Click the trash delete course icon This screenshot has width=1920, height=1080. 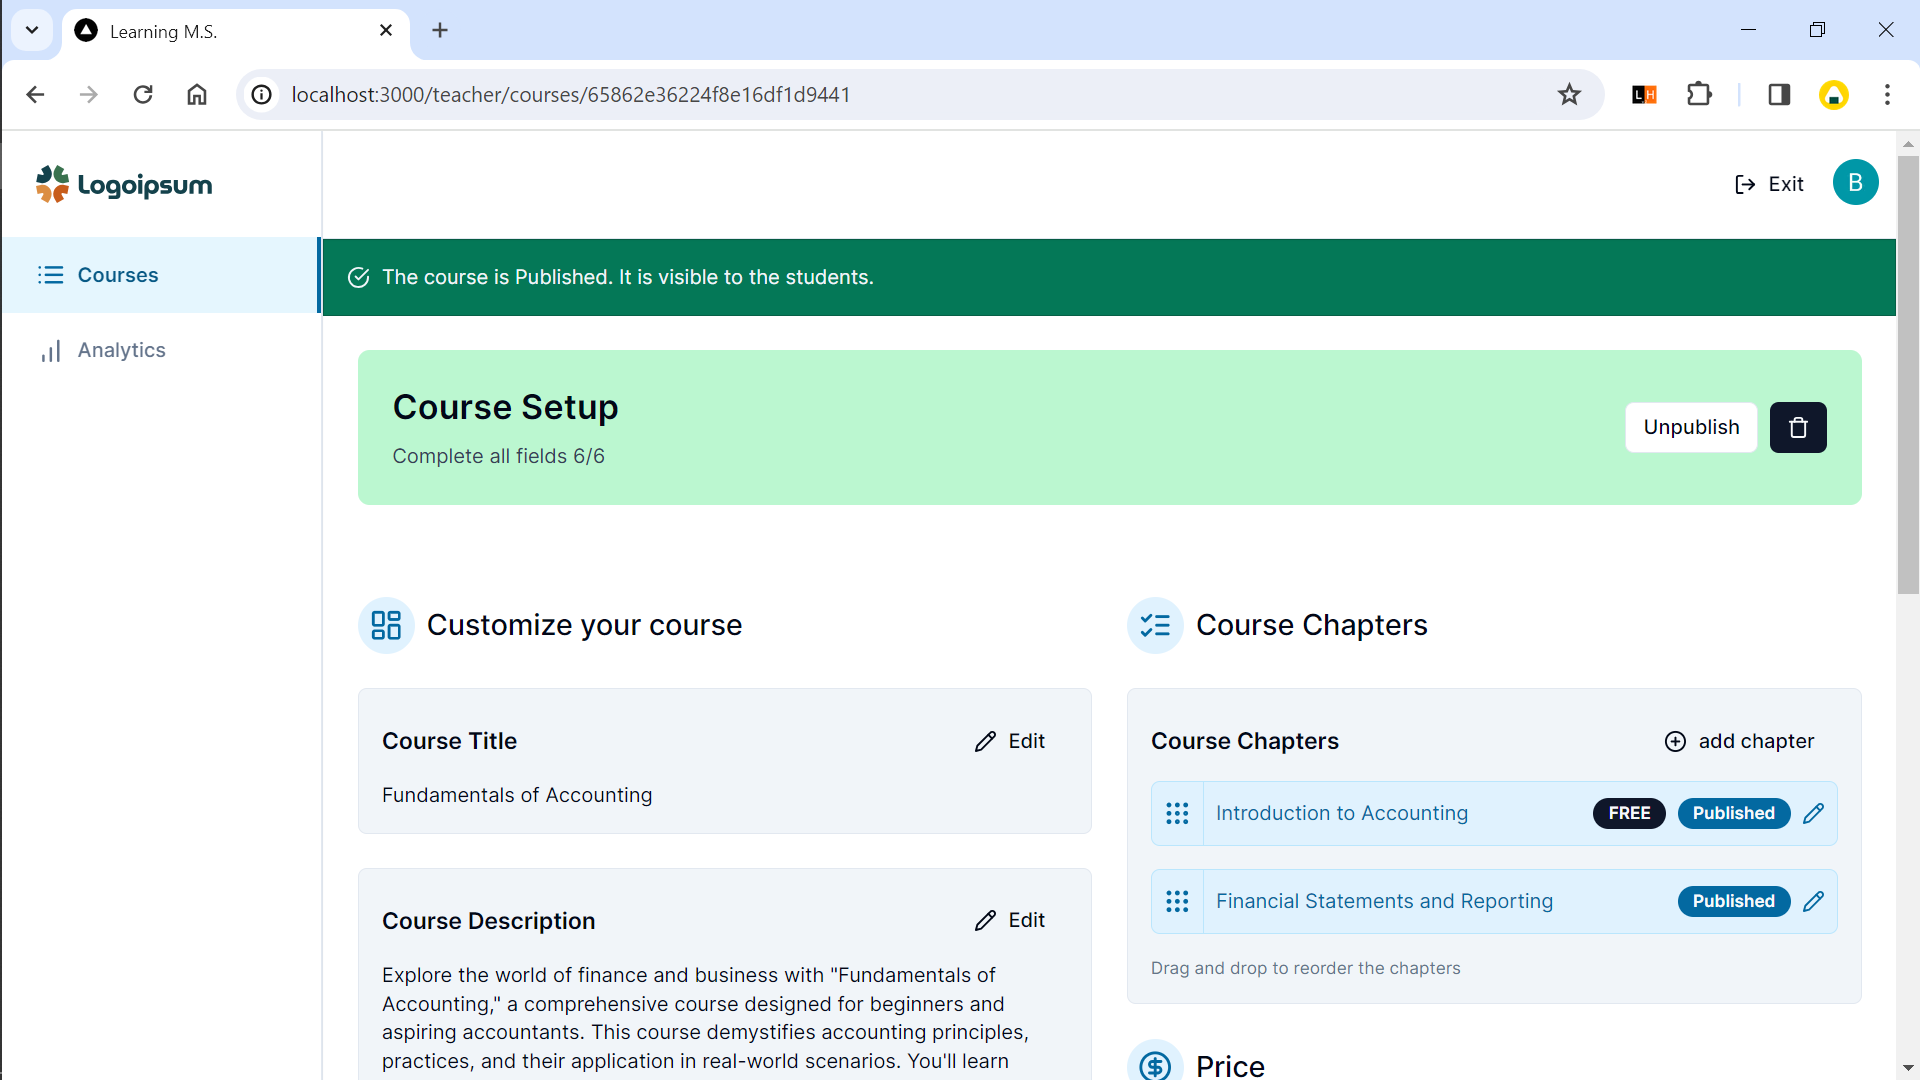coord(1797,427)
